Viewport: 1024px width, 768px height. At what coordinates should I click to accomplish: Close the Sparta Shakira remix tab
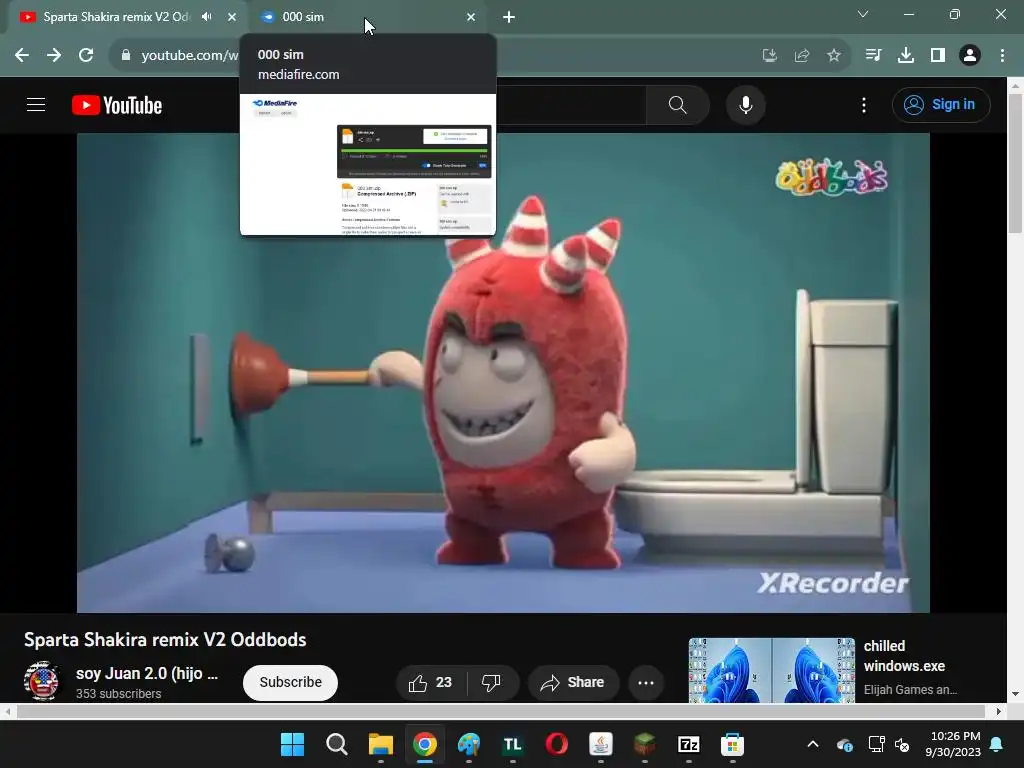(x=232, y=17)
